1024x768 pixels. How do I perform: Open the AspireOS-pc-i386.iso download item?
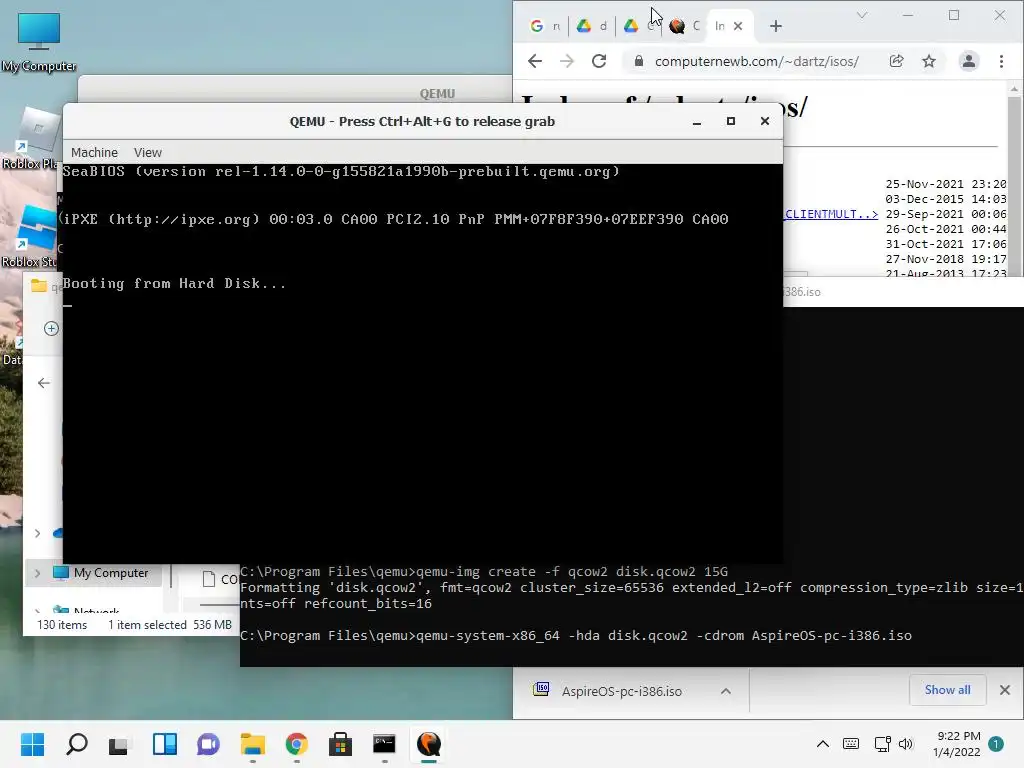[x=620, y=691]
